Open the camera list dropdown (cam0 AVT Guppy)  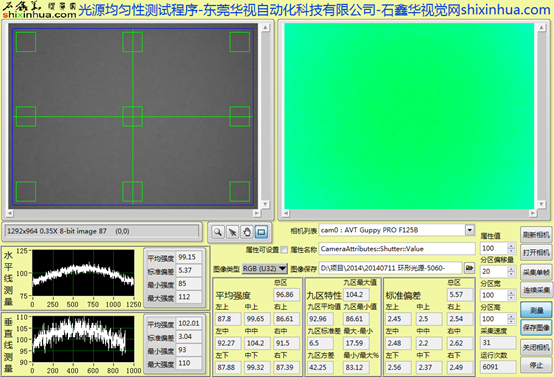469,230
